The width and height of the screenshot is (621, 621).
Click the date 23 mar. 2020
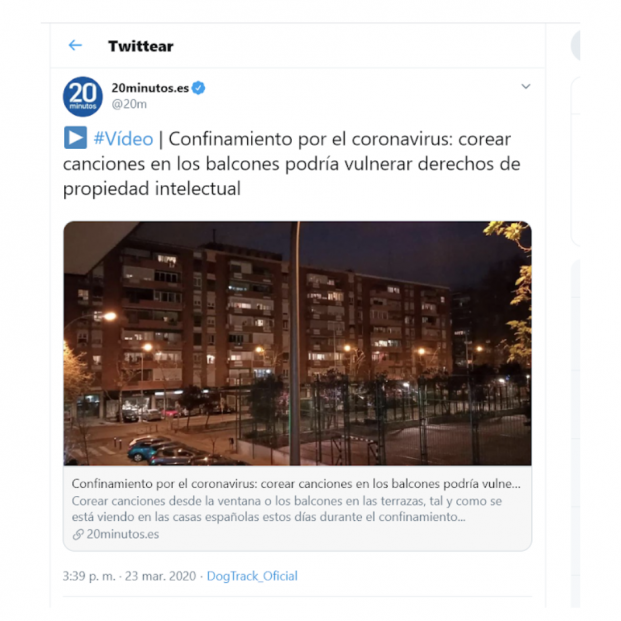160,576
